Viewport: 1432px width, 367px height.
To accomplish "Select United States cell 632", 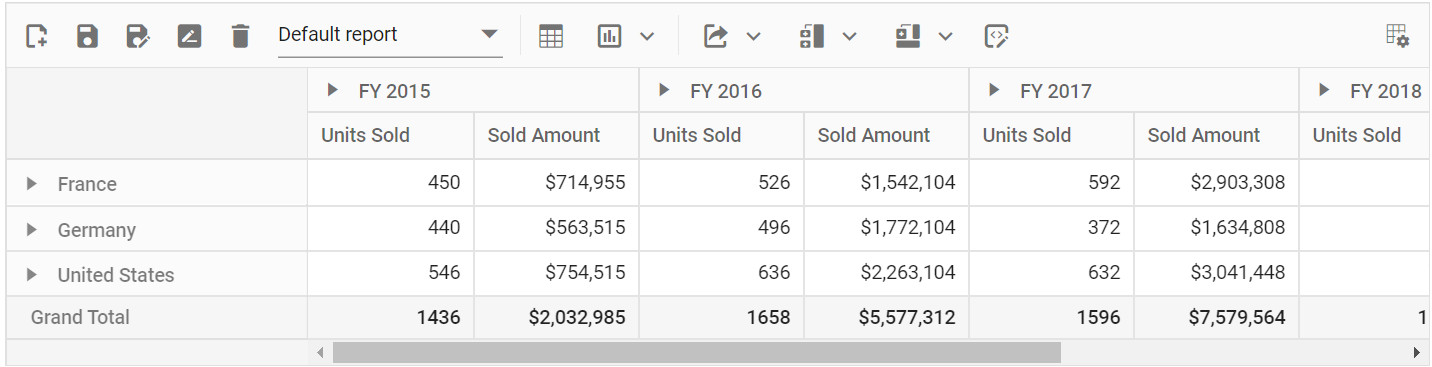I will click(1051, 273).
